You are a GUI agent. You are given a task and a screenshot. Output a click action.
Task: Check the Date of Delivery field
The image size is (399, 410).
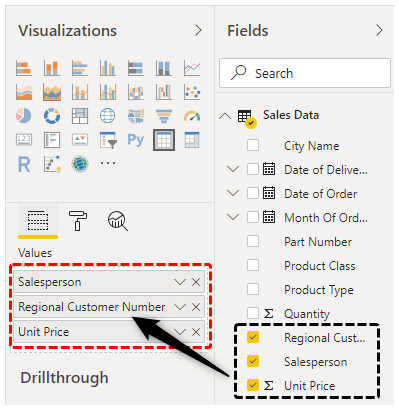tap(253, 169)
